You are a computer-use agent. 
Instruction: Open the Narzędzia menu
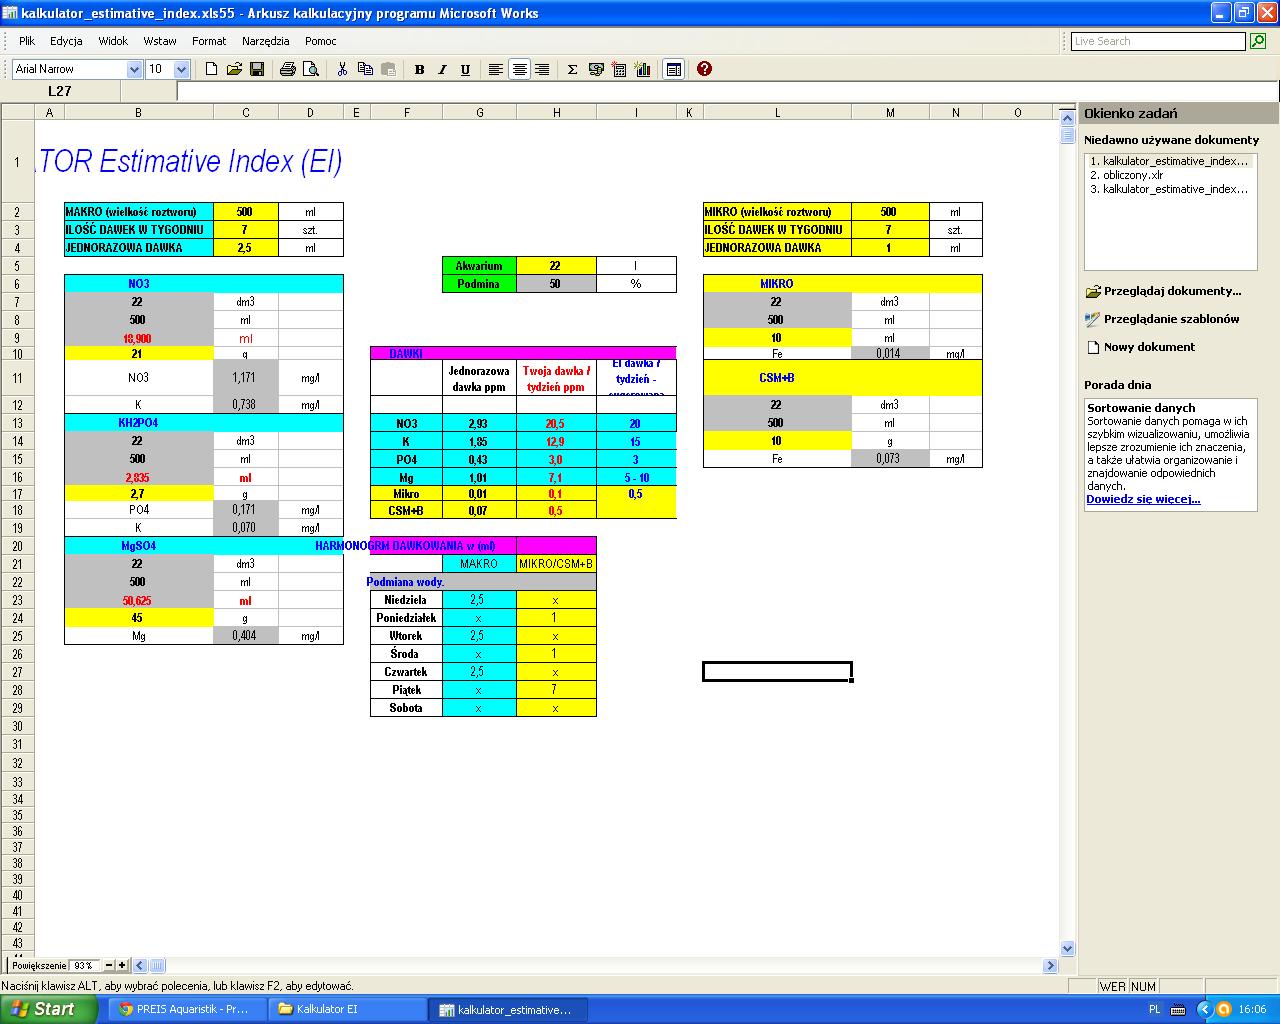pos(265,41)
